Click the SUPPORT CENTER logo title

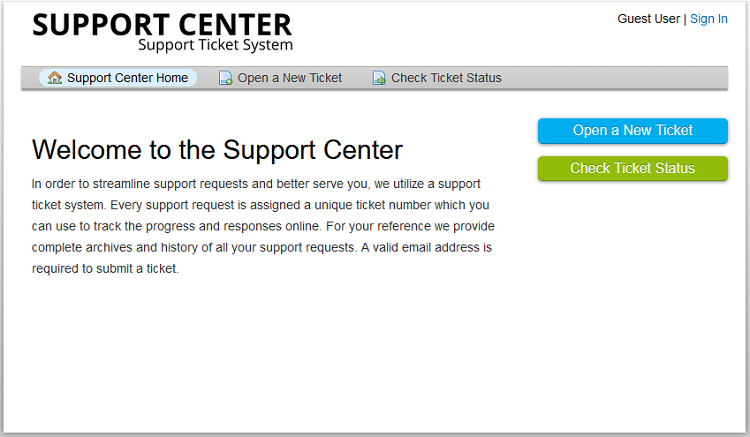click(x=162, y=25)
